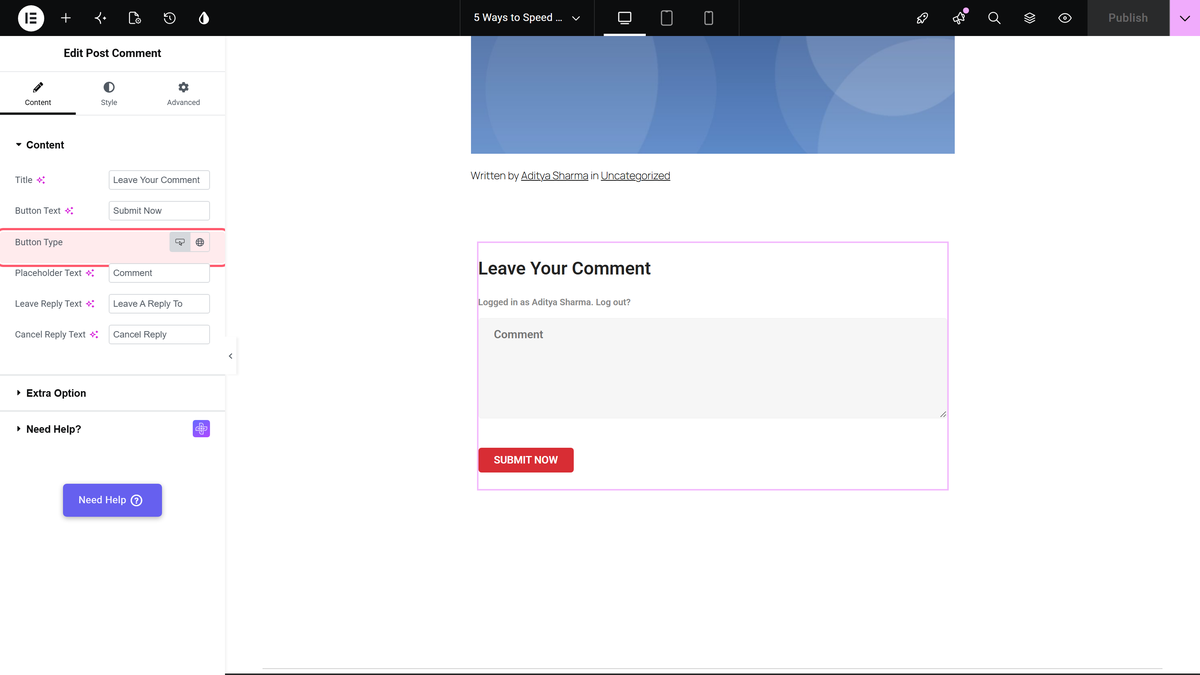Open page title dropdown '5 Ways to Speed'
Screen dimensions: 1200x675
(527, 18)
